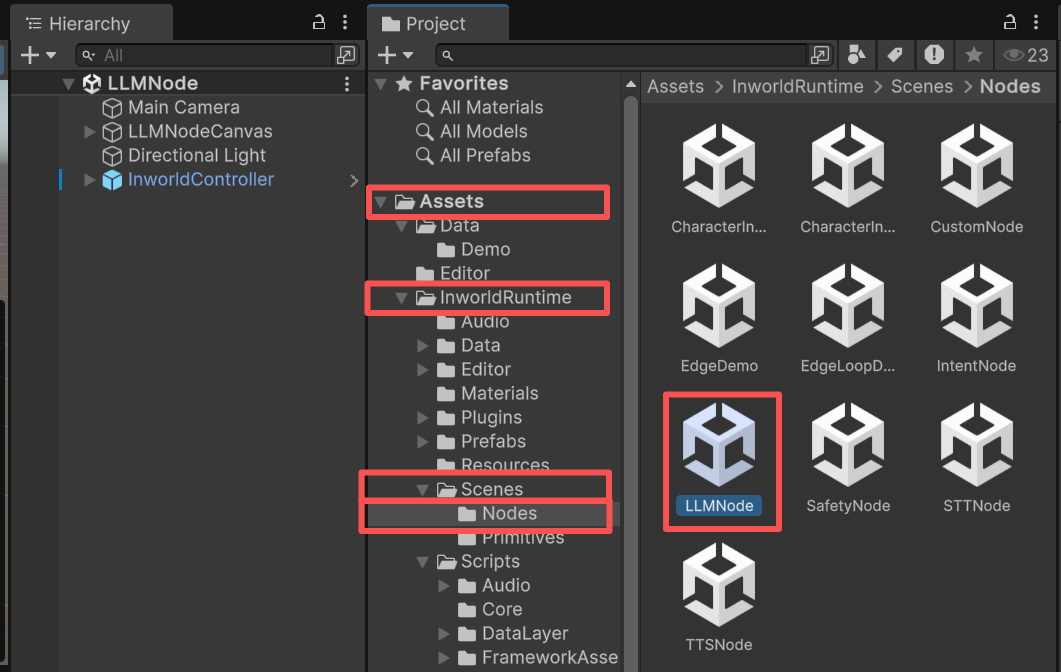This screenshot has width=1061, height=672.
Task: Click Scenes in the breadcrumb path
Action: [x=922, y=87]
